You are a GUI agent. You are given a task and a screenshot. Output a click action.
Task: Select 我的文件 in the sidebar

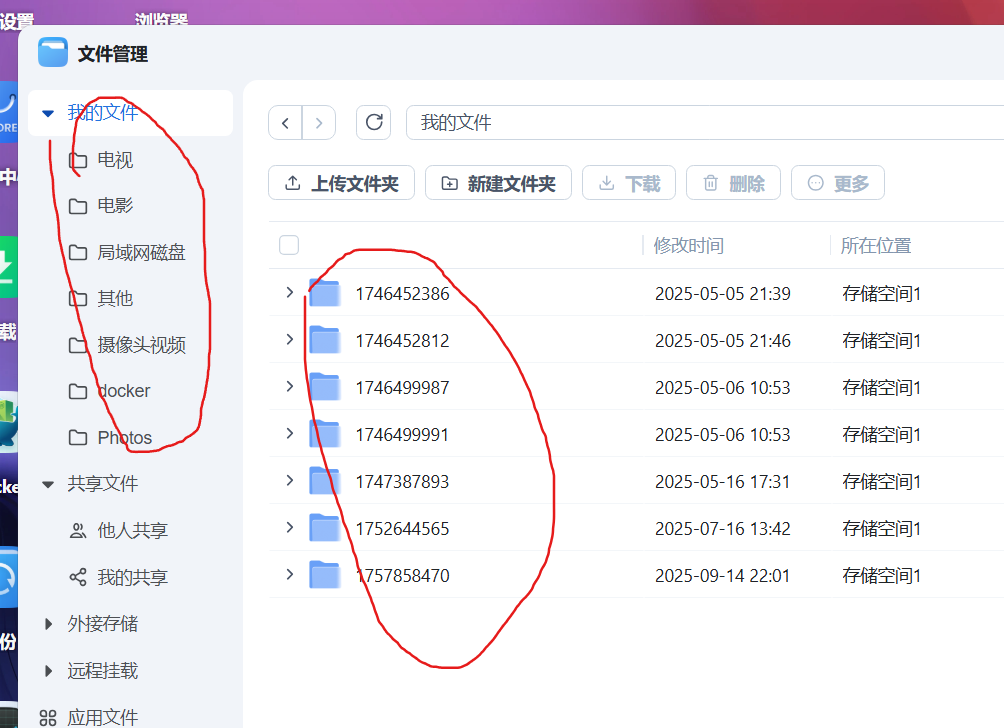[x=102, y=113]
